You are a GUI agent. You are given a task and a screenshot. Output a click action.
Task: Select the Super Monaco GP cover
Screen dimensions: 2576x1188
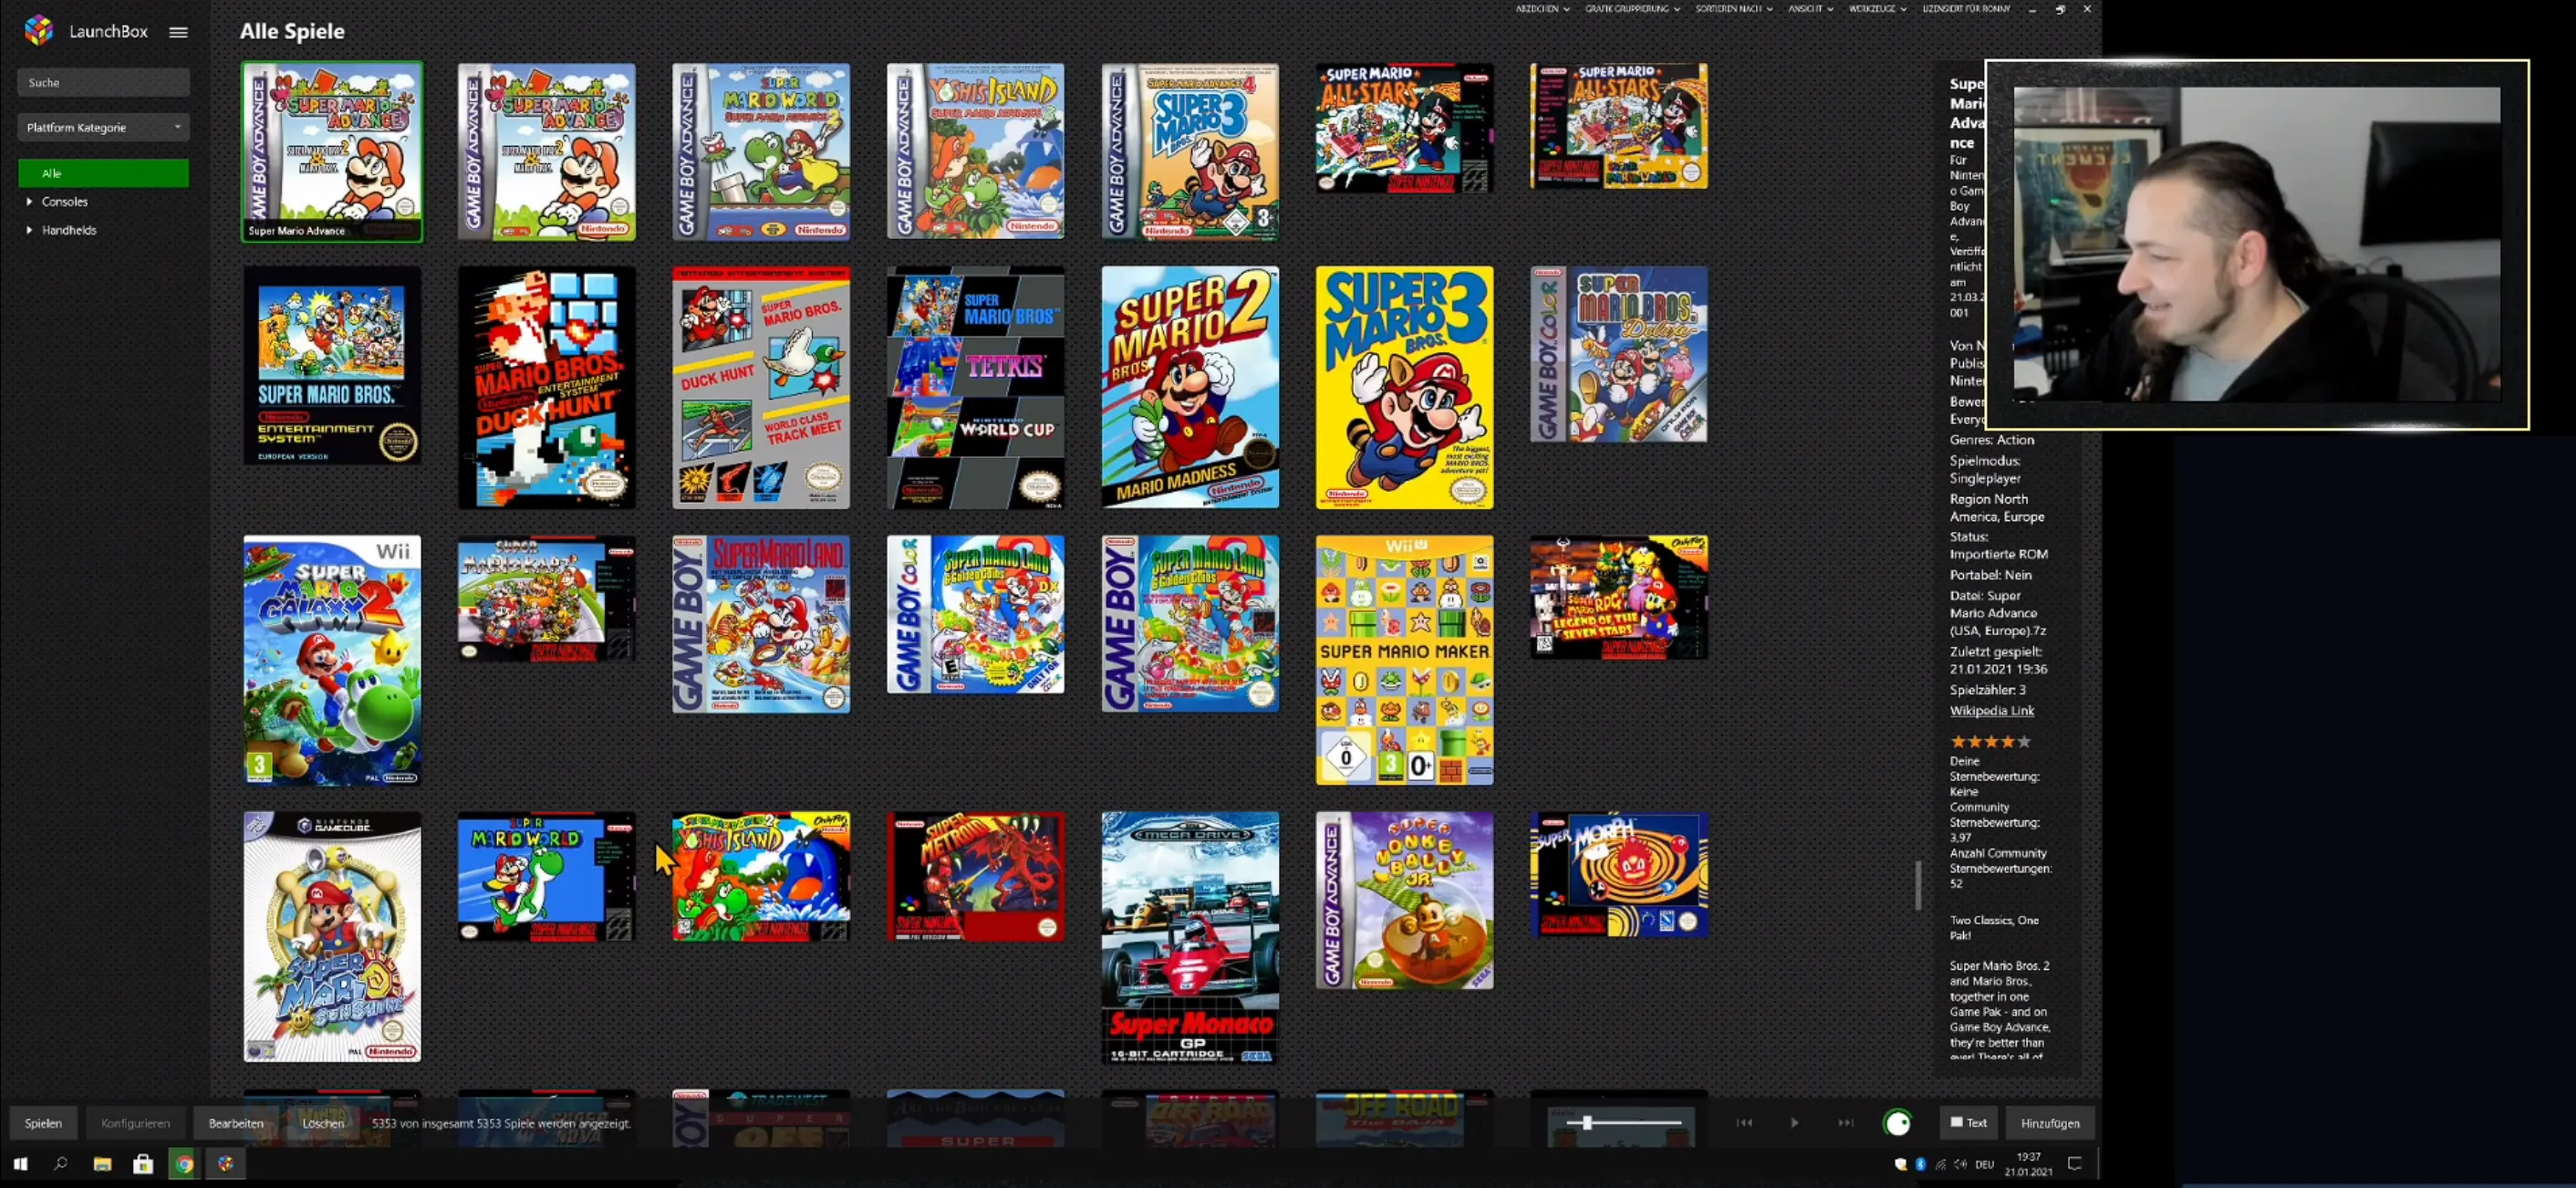point(1190,937)
